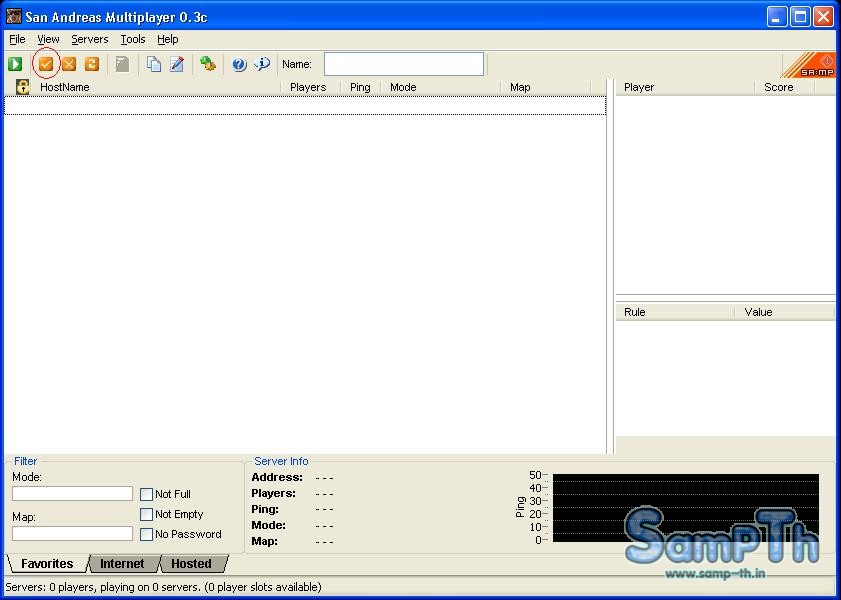Click the orange Delete Server X icon
The height and width of the screenshot is (600, 841).
pyautogui.click(x=69, y=64)
